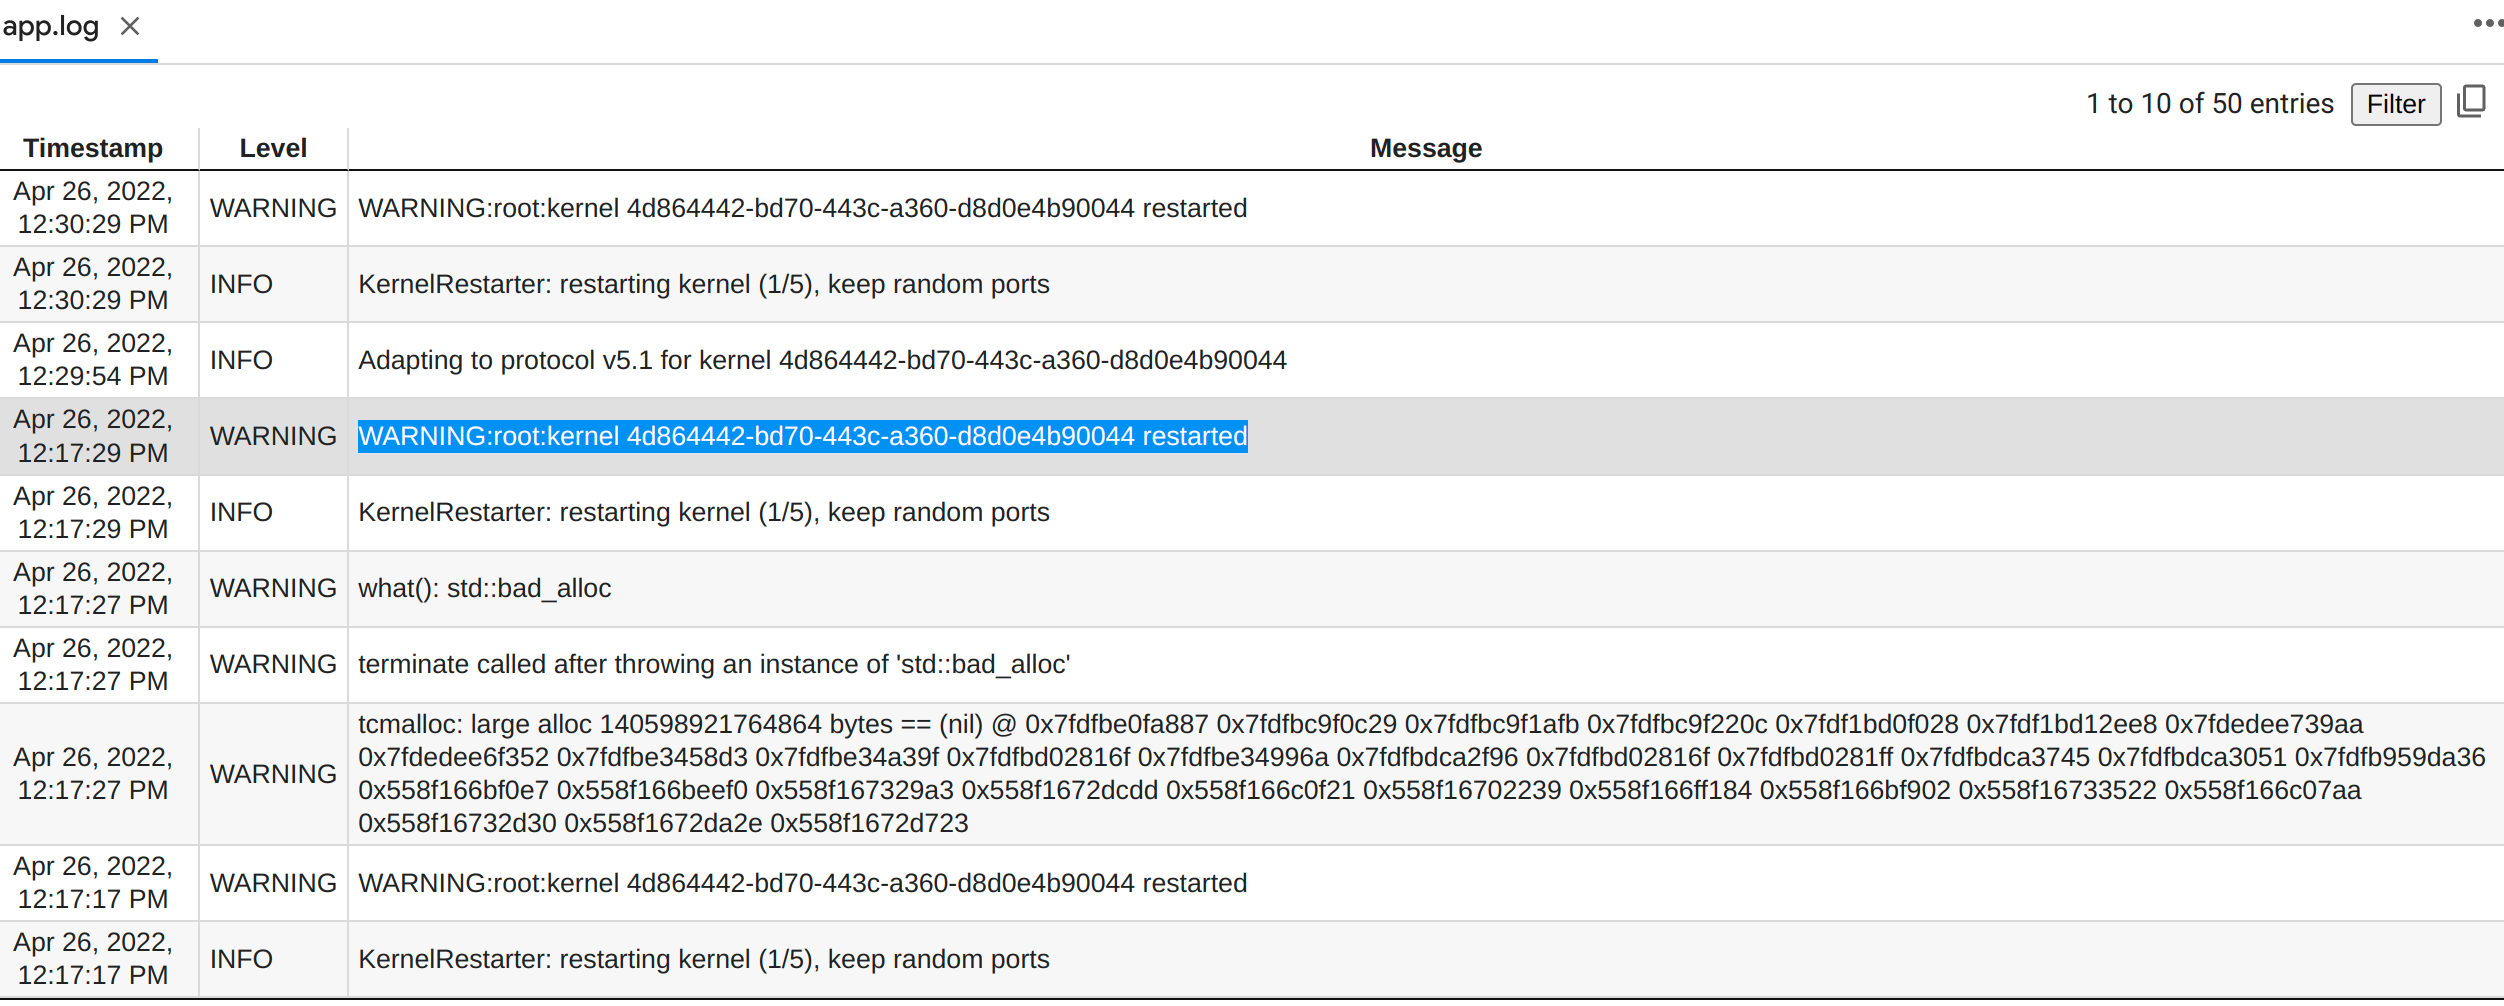Select the 12:30:29 PM KernelRestarter info row

pos(703,283)
